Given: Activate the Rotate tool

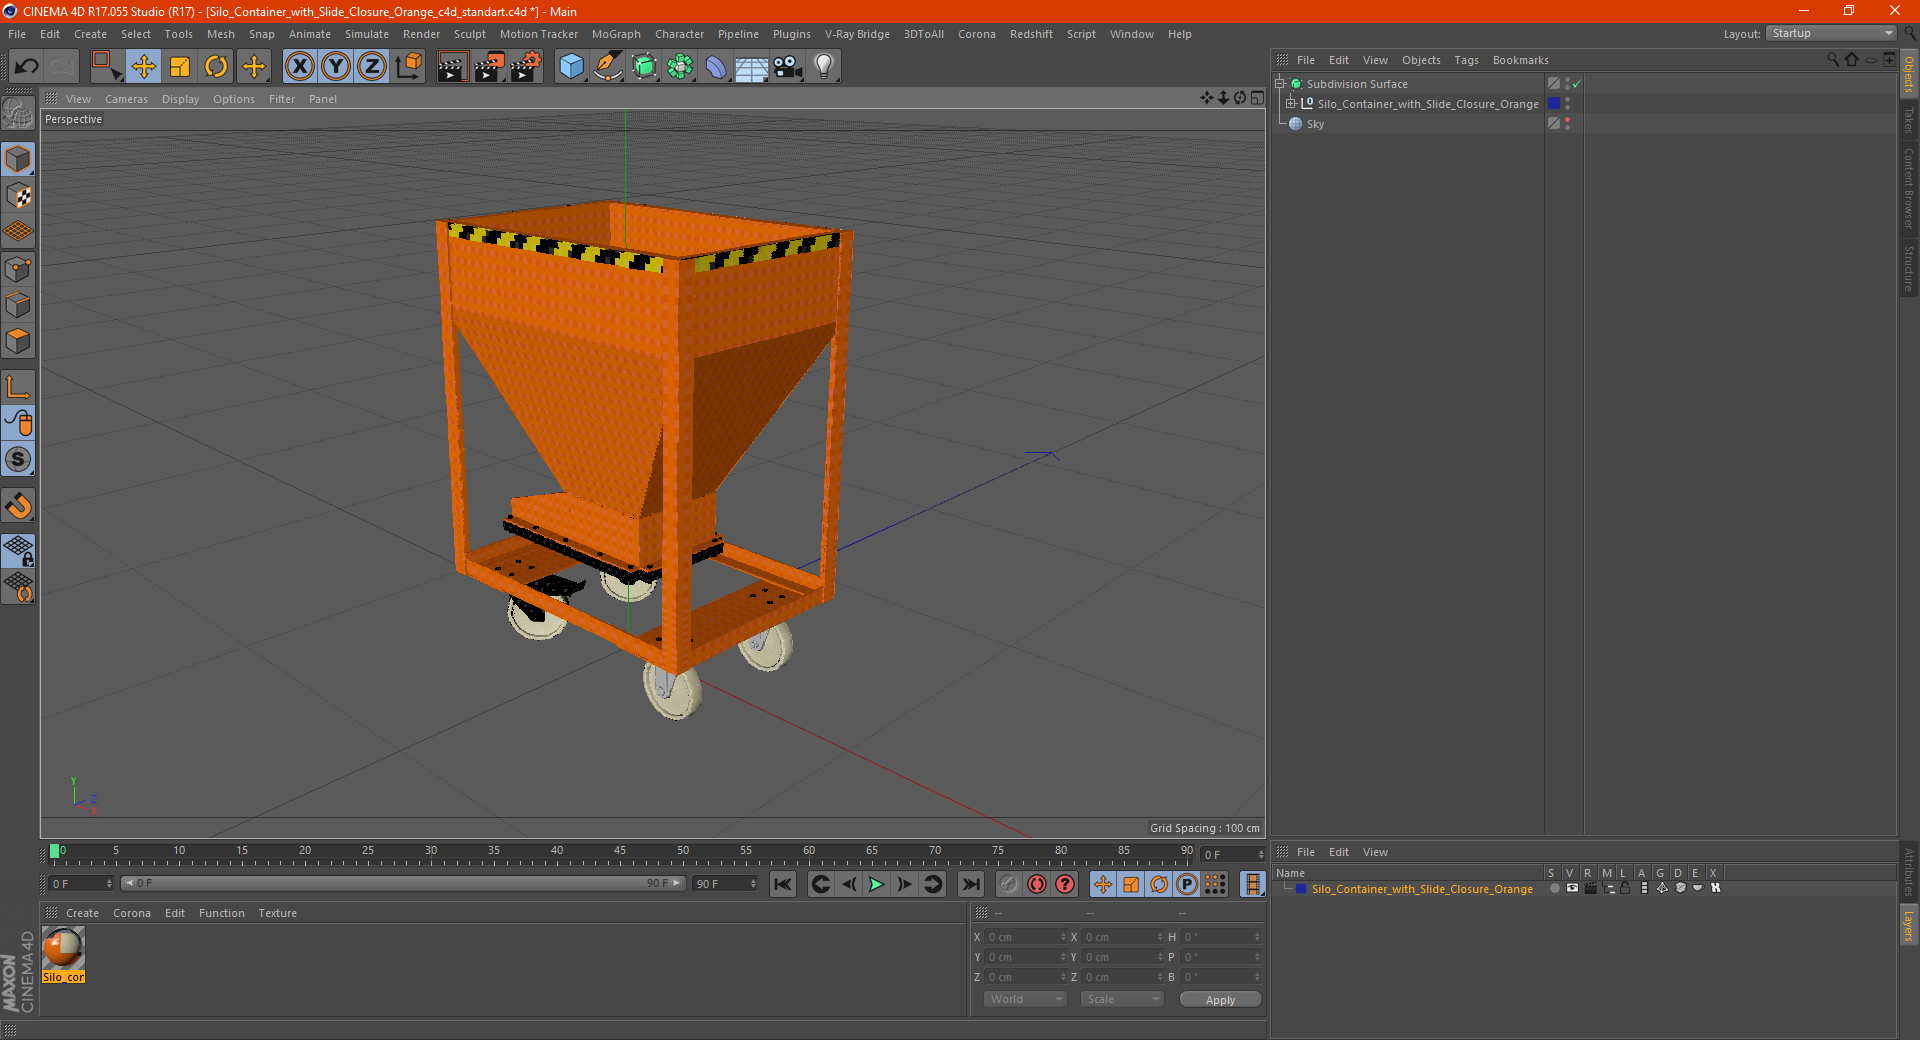Looking at the screenshot, I should pyautogui.click(x=216, y=67).
